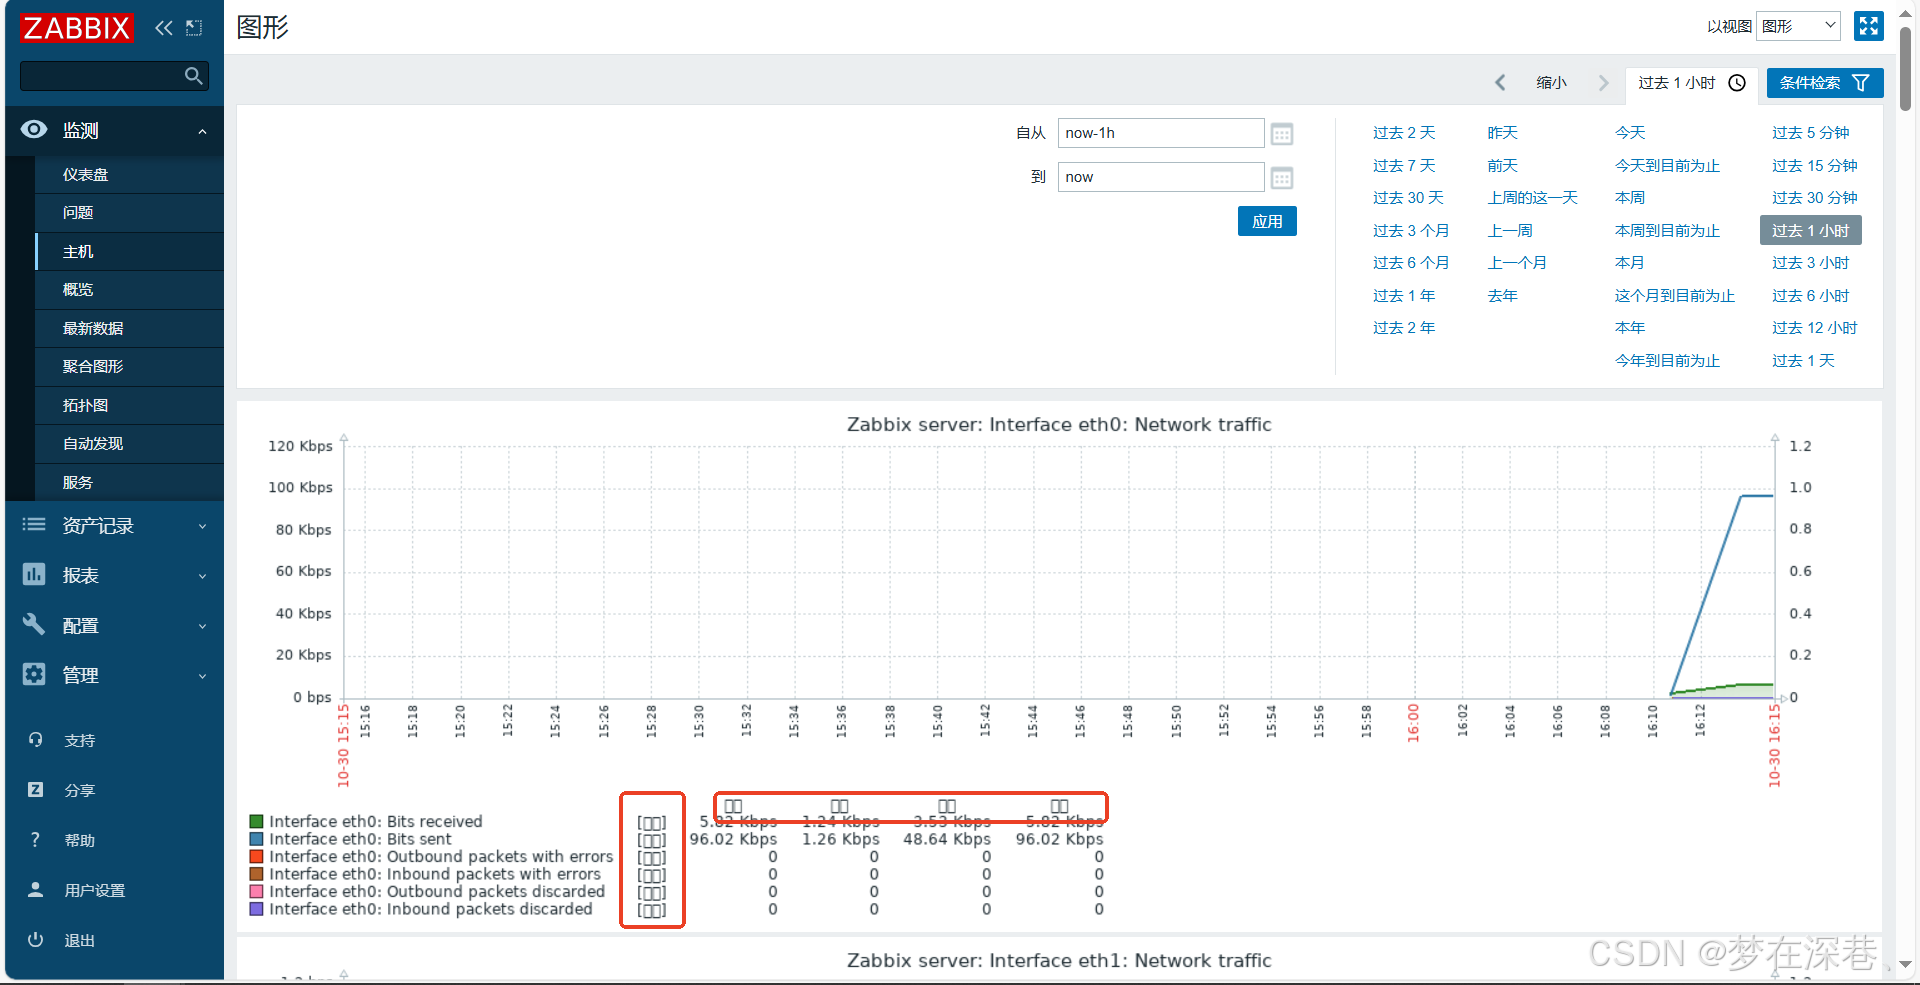Click the ZABBIX logo

76,28
